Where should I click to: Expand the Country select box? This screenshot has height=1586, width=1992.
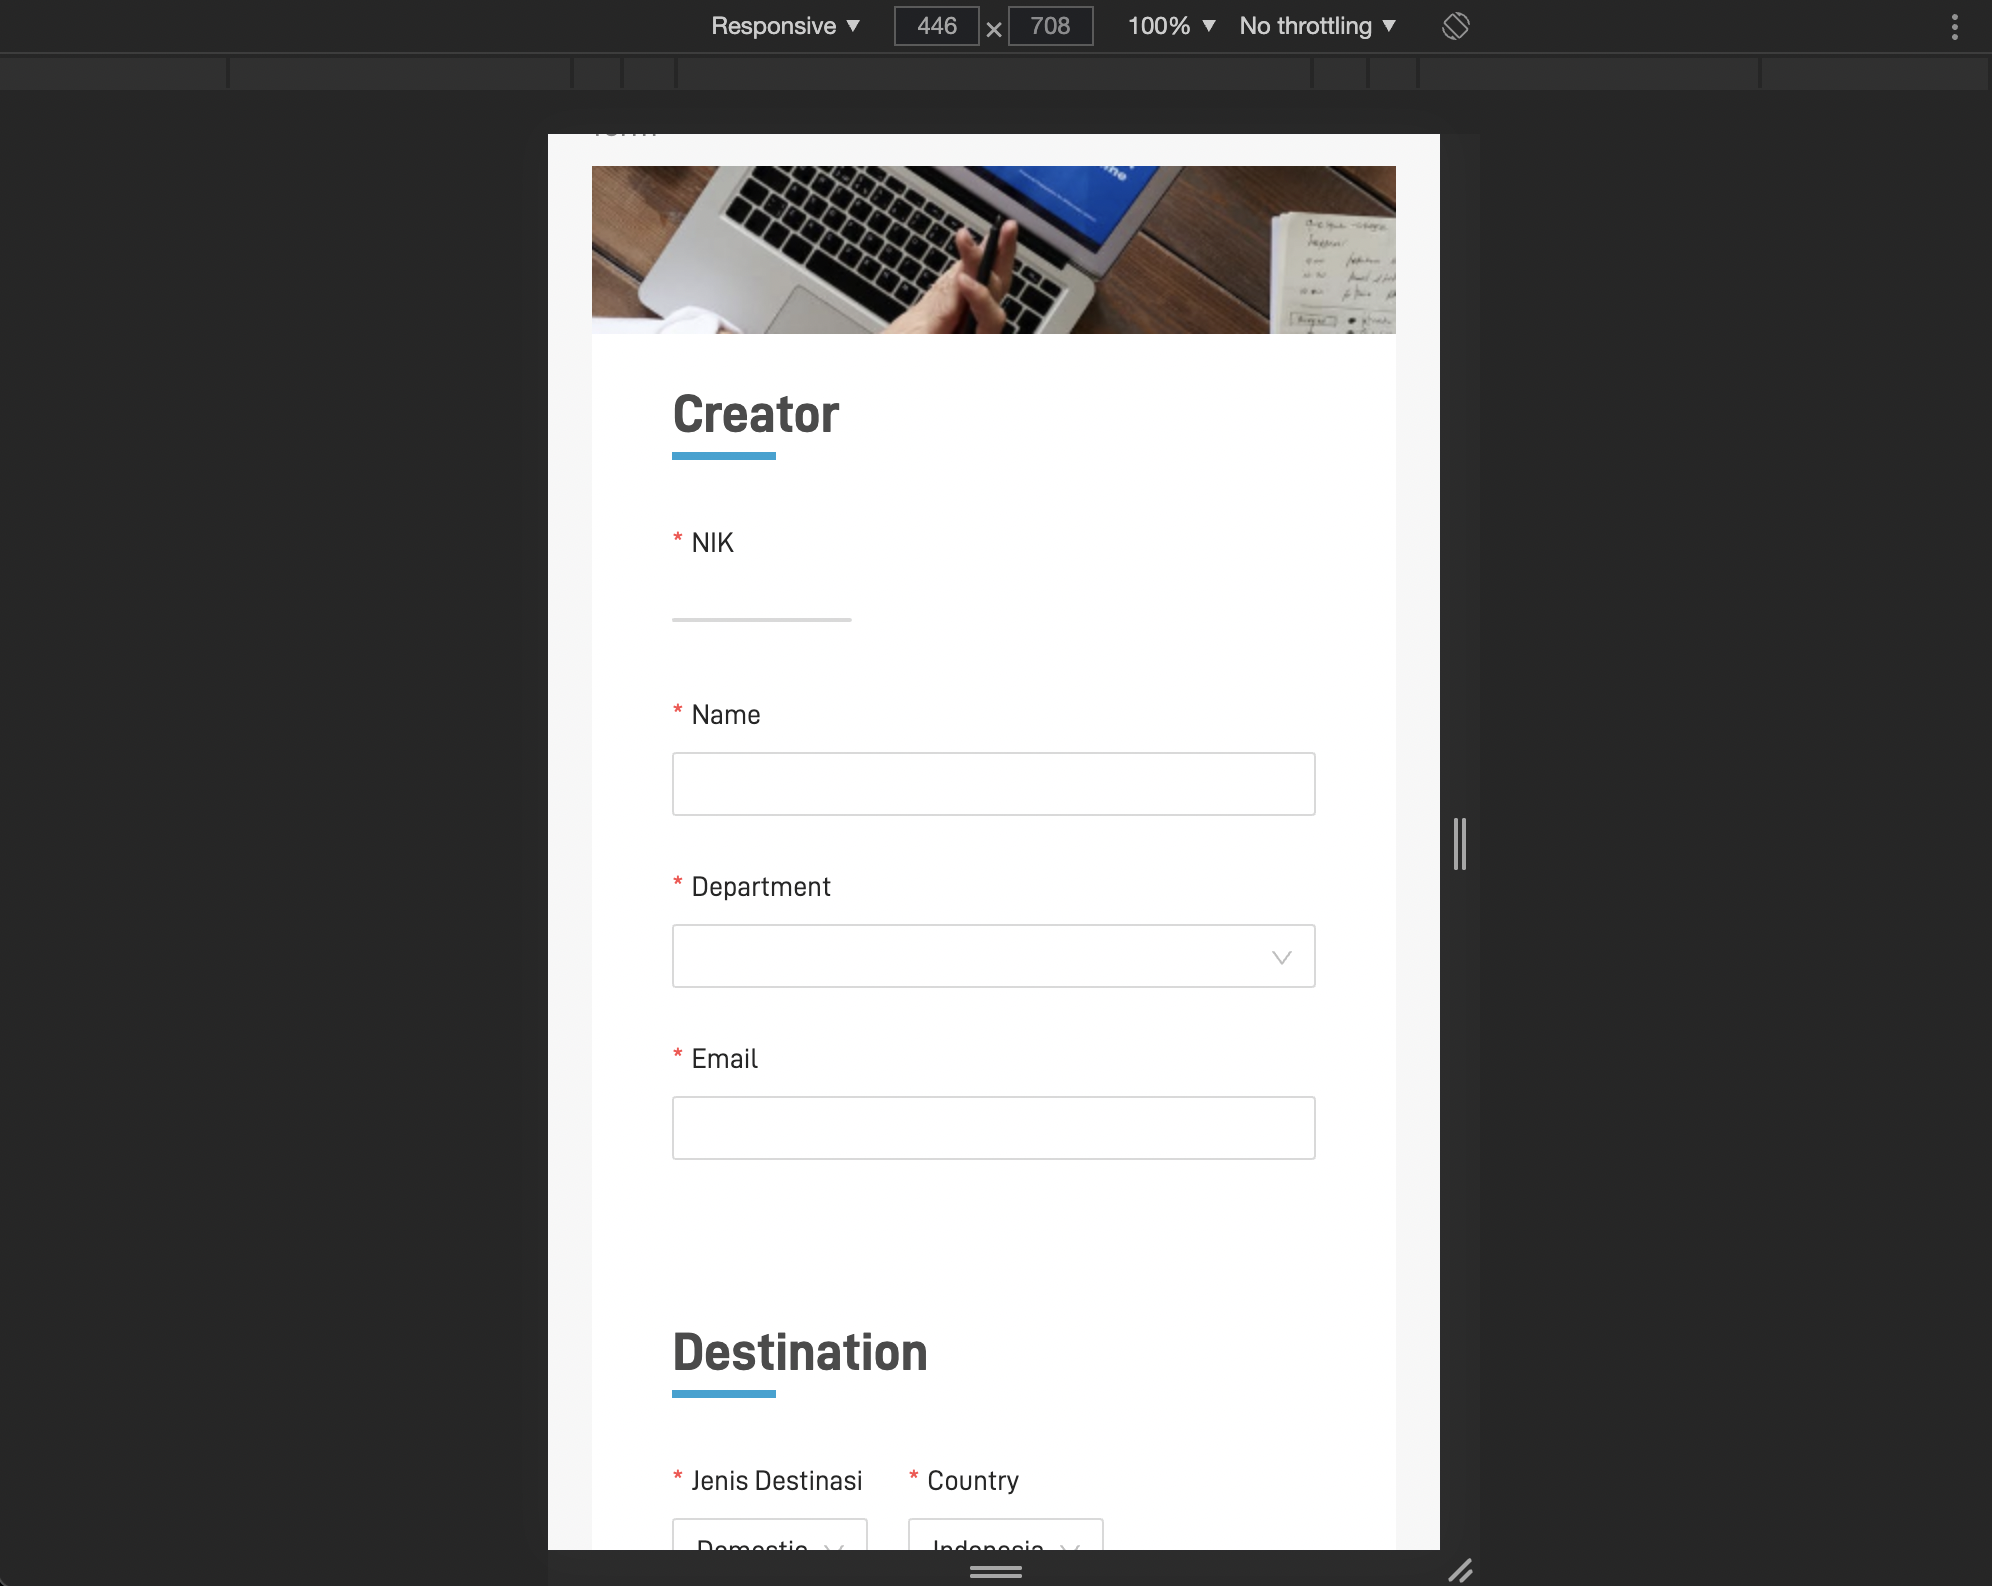click(x=1005, y=1536)
